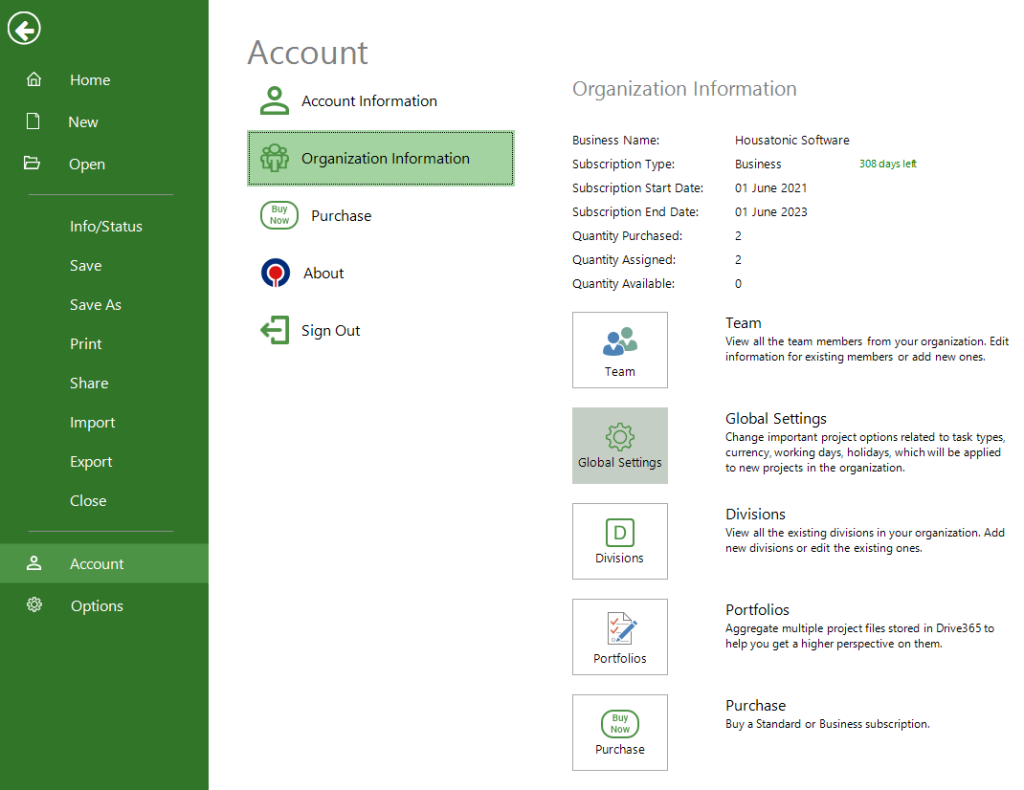Screen dimensions: 1024x790
Task: Click the Buy Now Purchase icon
Action: 619,732
